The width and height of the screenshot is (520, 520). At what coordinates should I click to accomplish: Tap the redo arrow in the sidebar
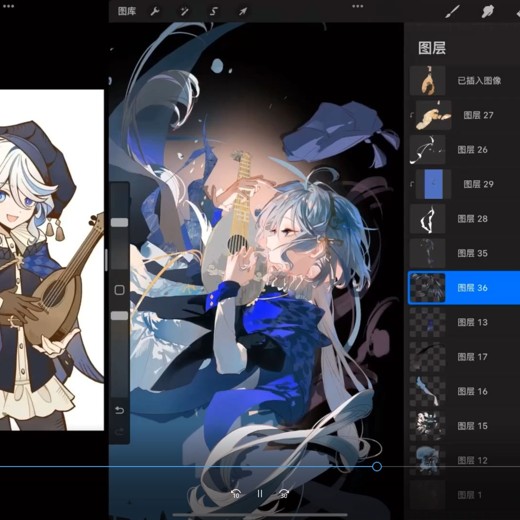point(119,433)
